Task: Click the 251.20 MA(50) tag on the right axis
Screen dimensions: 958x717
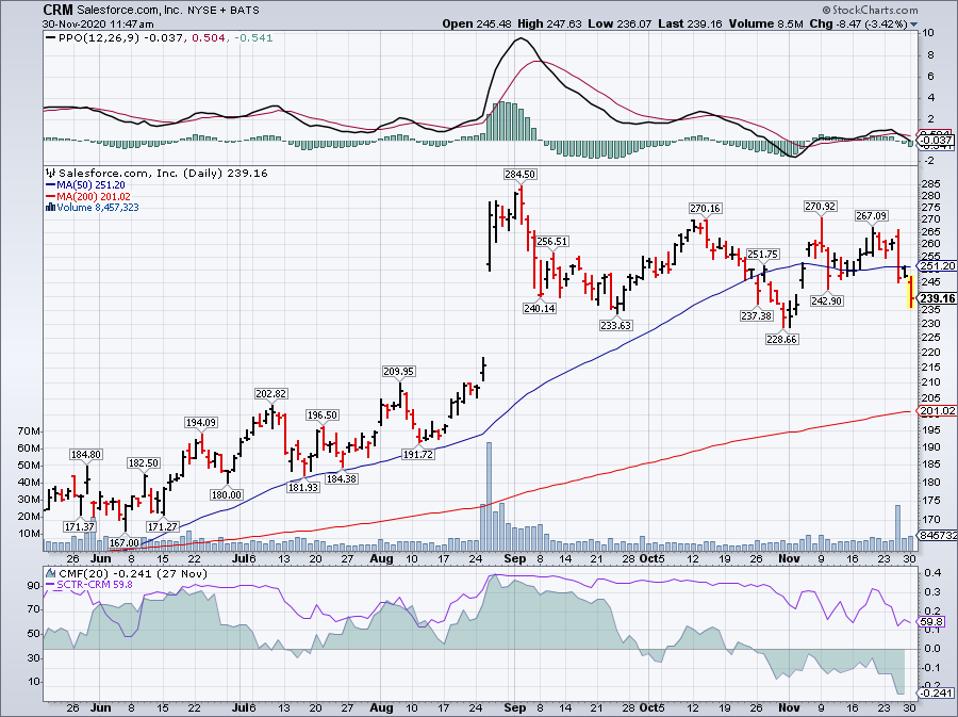Action: click(x=937, y=266)
